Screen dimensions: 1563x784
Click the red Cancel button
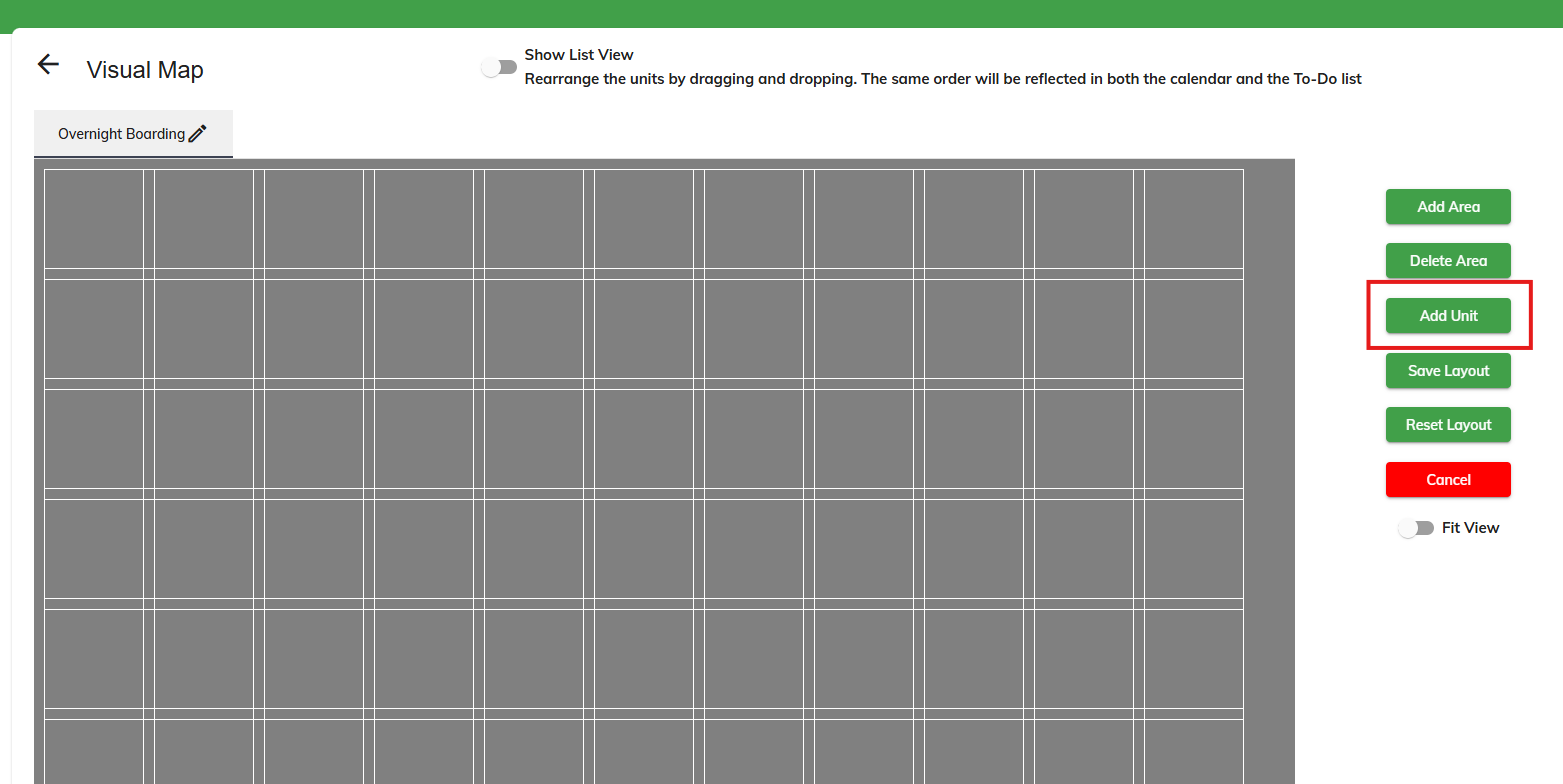1448,479
